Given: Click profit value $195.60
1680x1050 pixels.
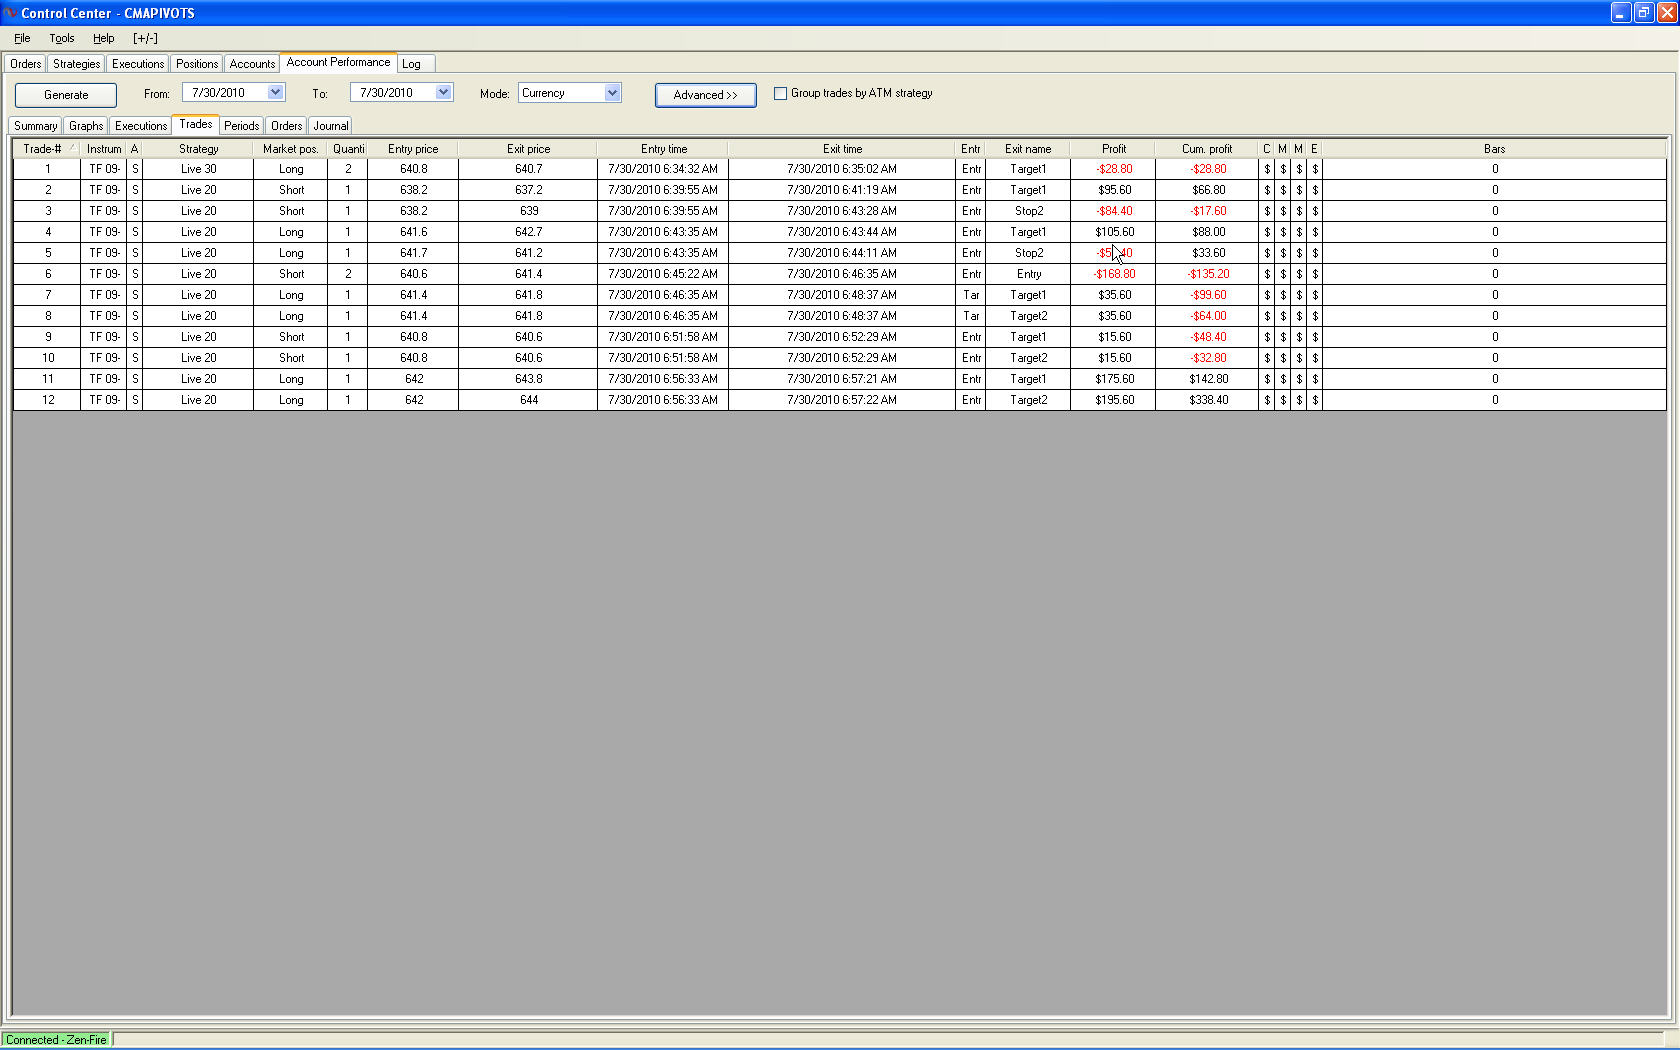Looking at the screenshot, I should 1114,400.
